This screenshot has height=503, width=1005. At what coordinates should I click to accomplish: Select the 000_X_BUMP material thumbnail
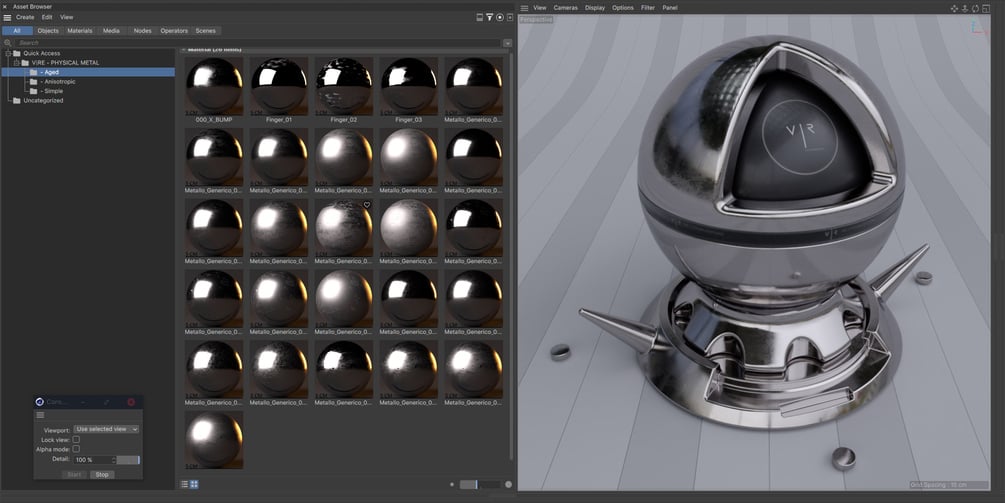point(214,86)
